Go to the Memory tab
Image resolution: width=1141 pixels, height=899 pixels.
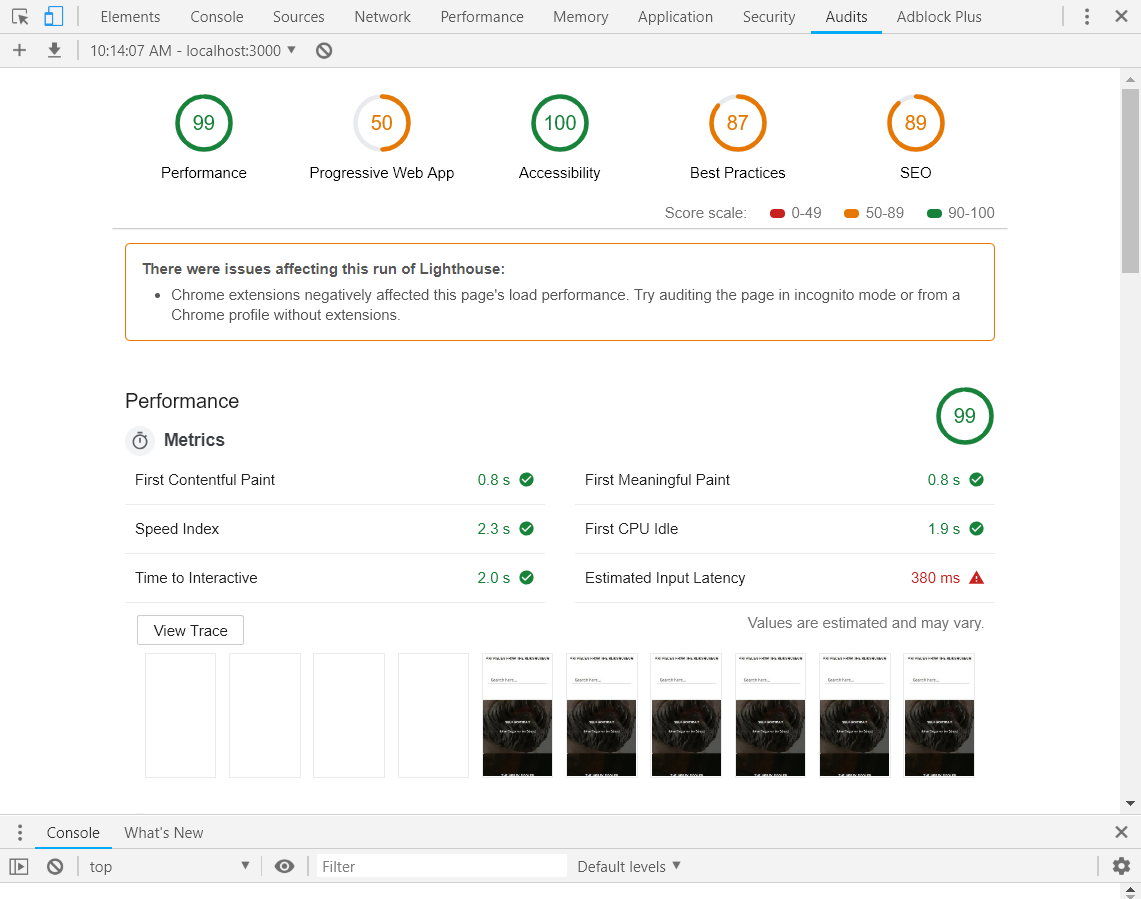pos(581,17)
